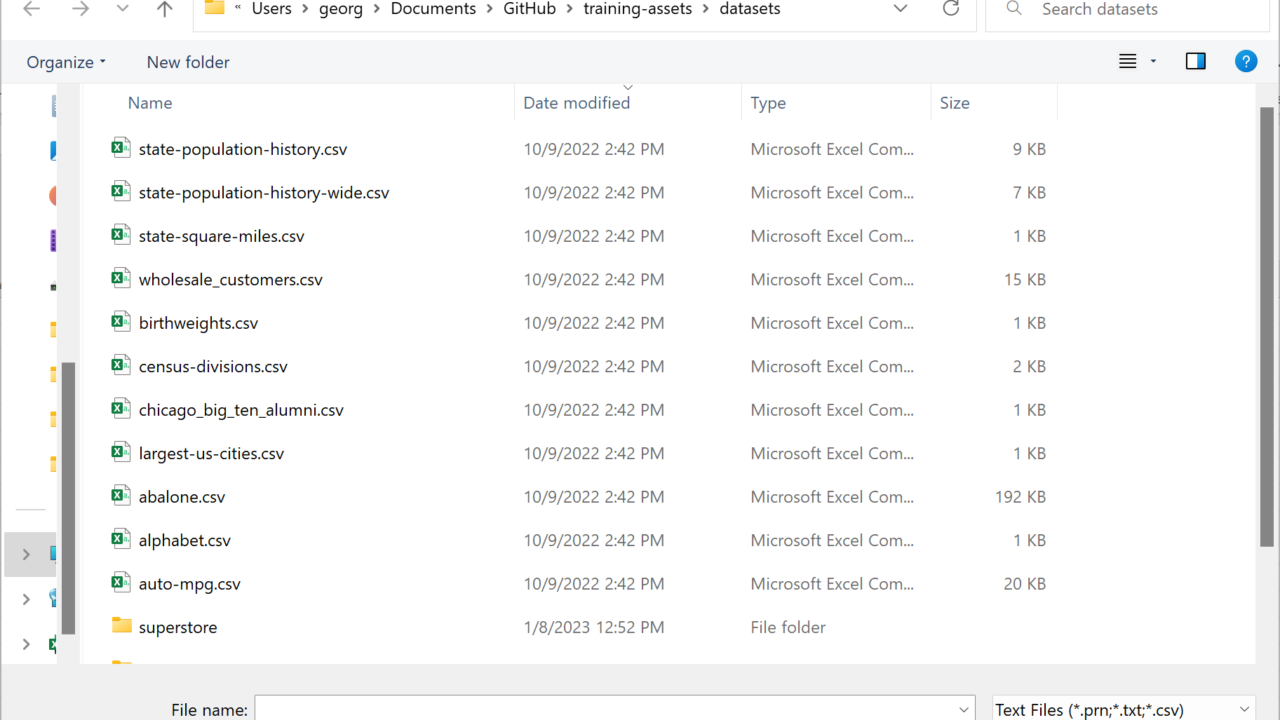1280x720 pixels.
Task: Open the Change your view dropdown
Action: click(x=1153, y=62)
